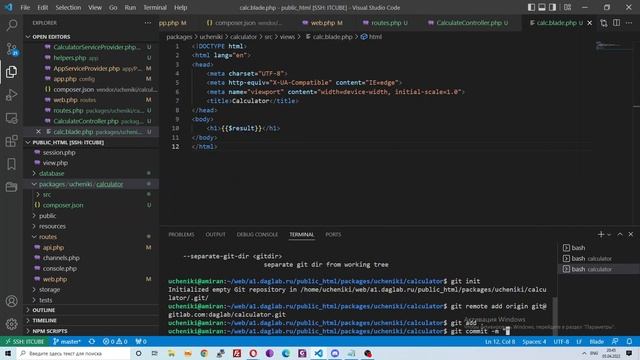Open the Extensions view
Image resolution: width=640 pixels, height=360 pixels.
[x=11, y=141]
